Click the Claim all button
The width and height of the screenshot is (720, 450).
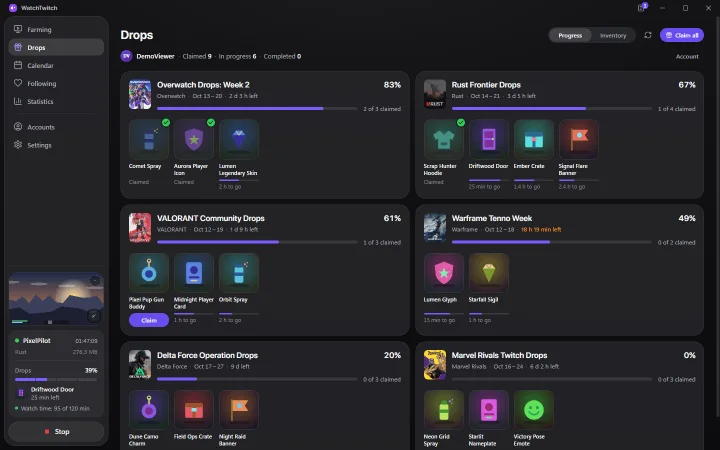pyautogui.click(x=681, y=35)
